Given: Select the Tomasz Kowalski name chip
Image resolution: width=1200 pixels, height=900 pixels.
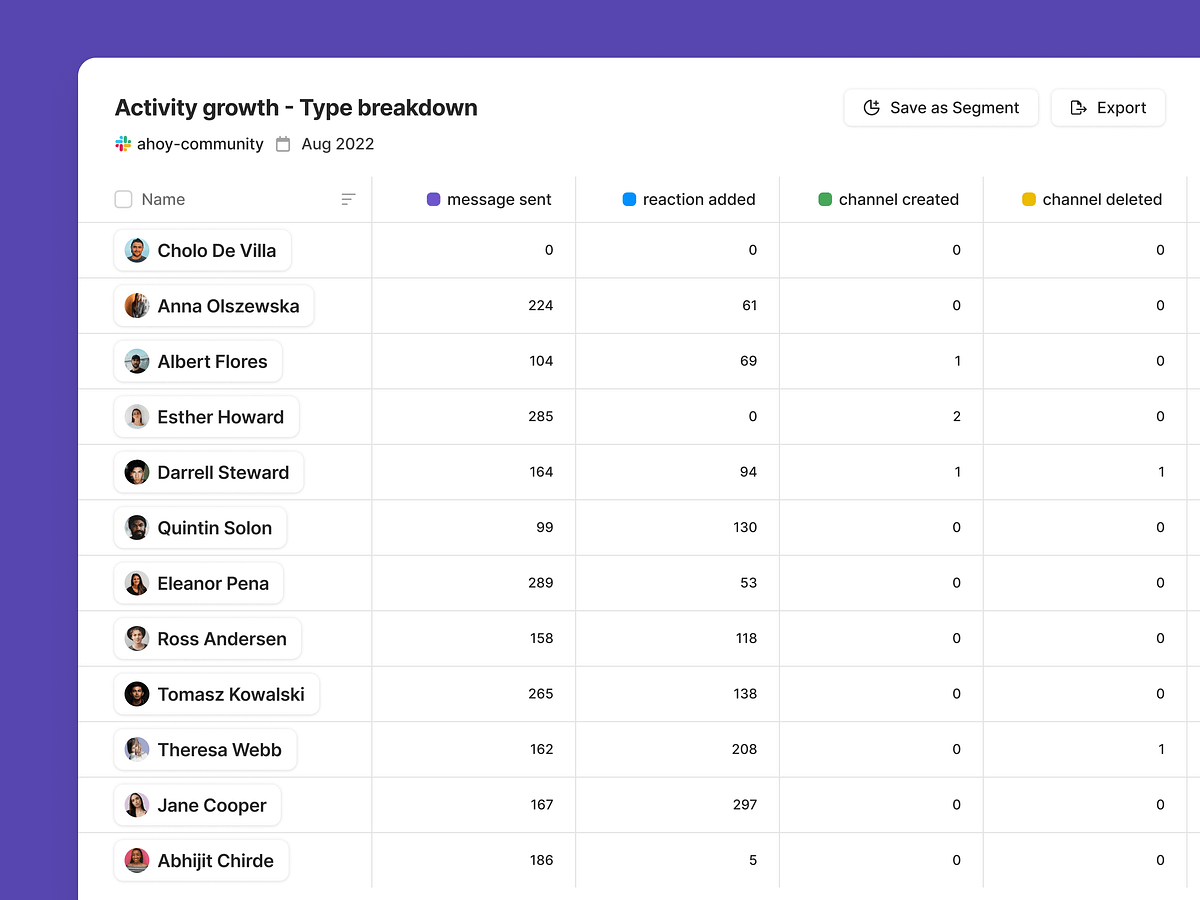Looking at the screenshot, I should (217, 694).
